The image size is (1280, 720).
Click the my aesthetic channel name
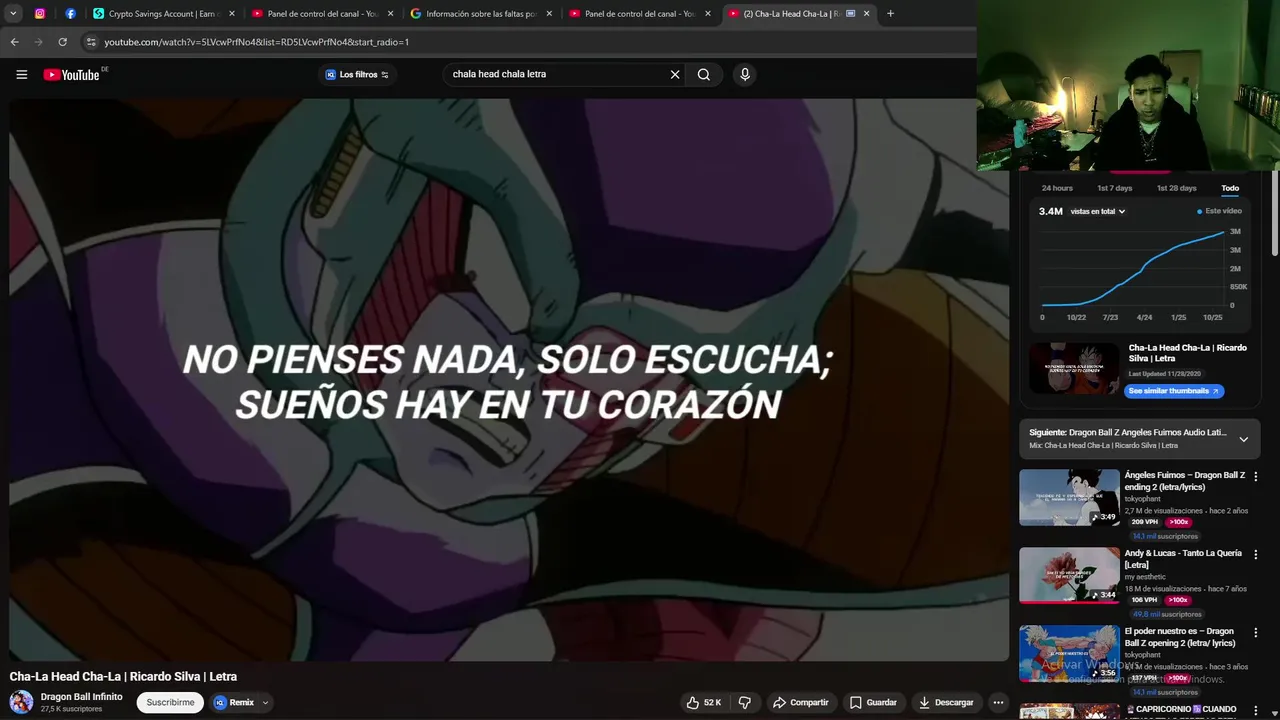click(1145, 577)
